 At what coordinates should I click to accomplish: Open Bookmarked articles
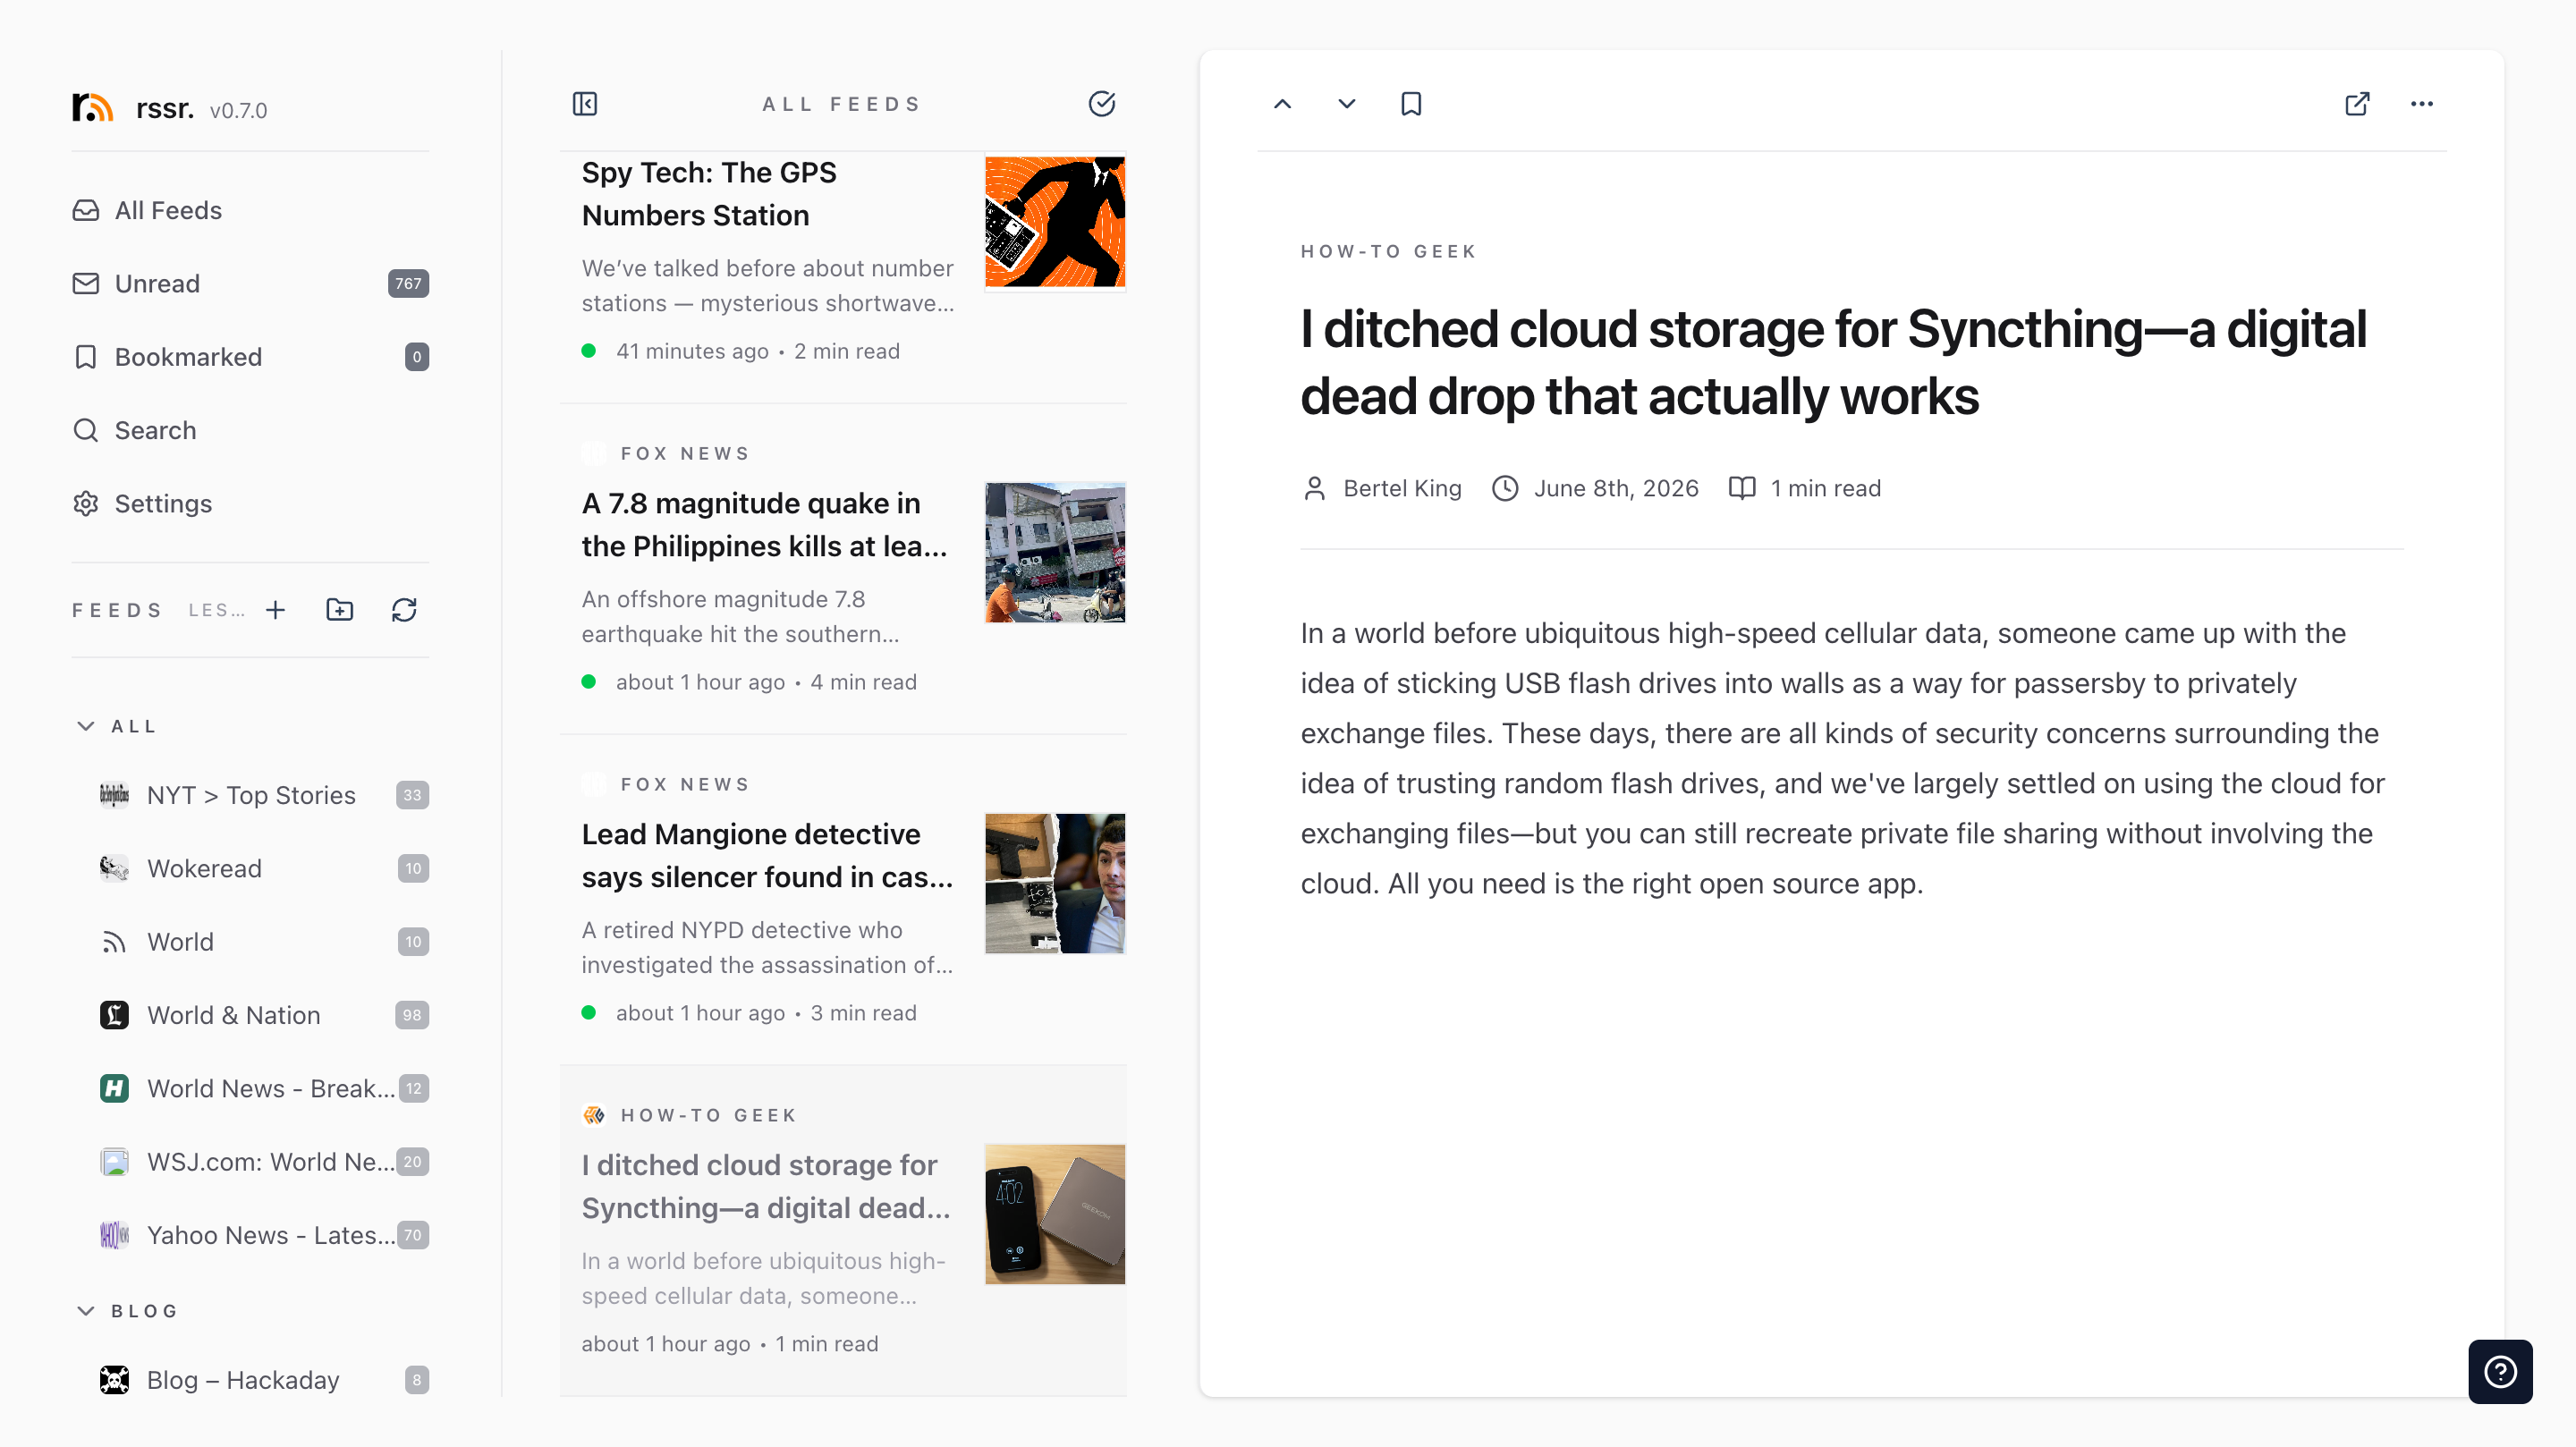[x=250, y=357]
